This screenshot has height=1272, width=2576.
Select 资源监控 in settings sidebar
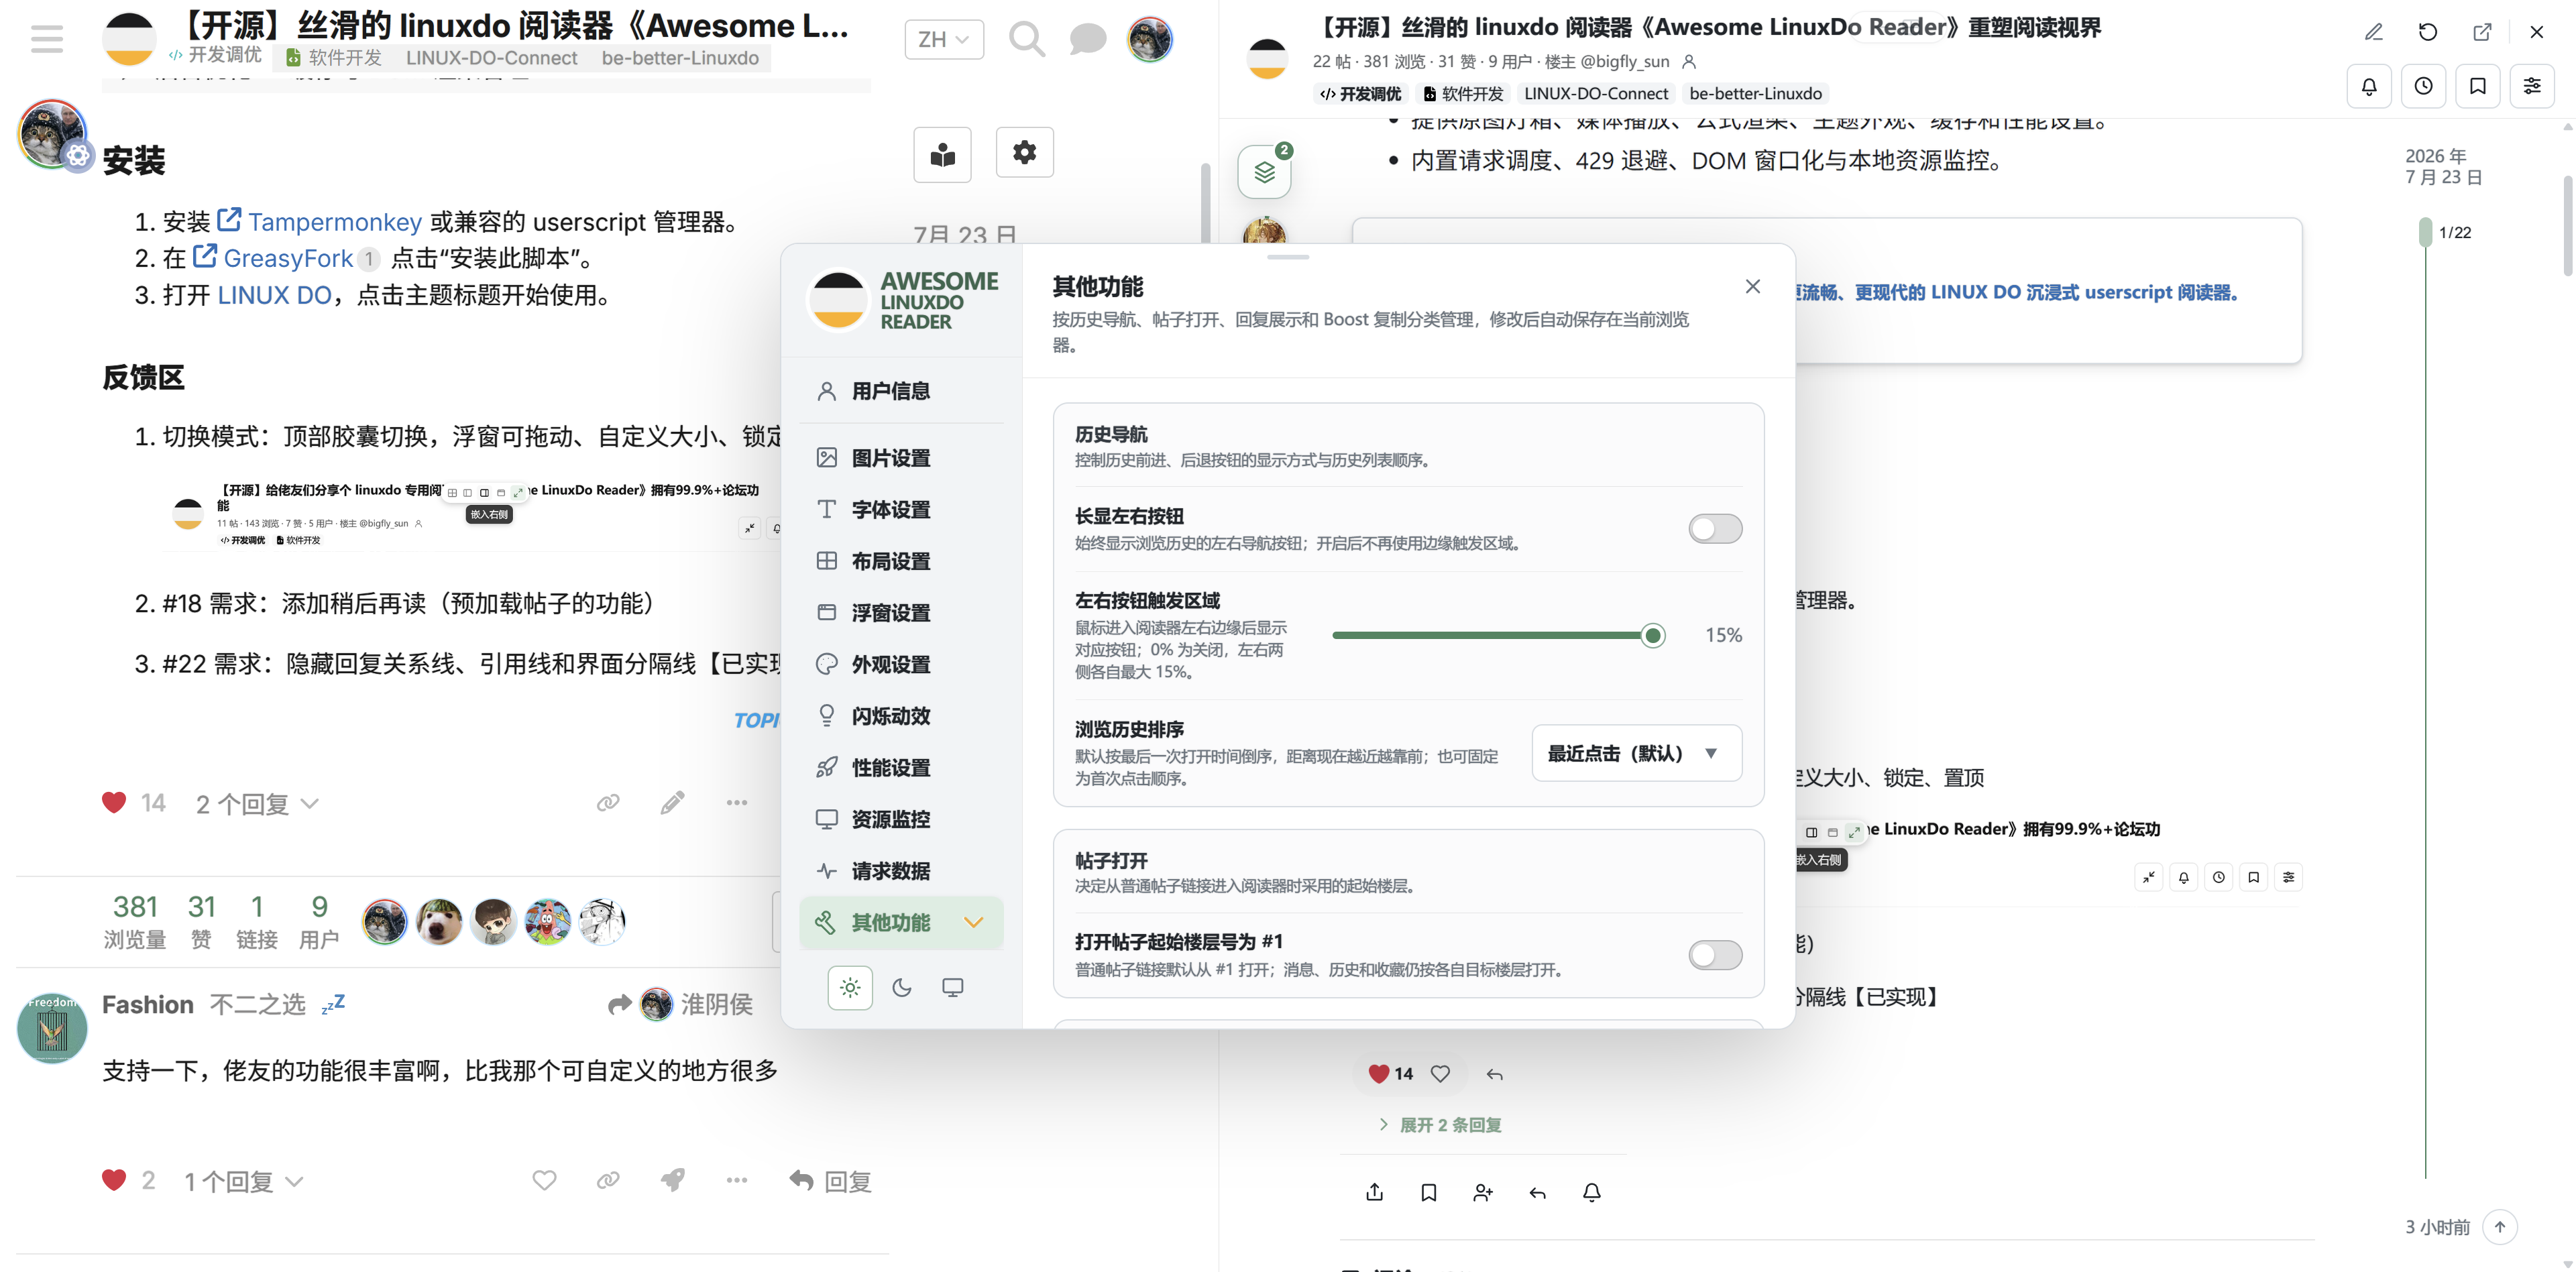pyautogui.click(x=900, y=819)
